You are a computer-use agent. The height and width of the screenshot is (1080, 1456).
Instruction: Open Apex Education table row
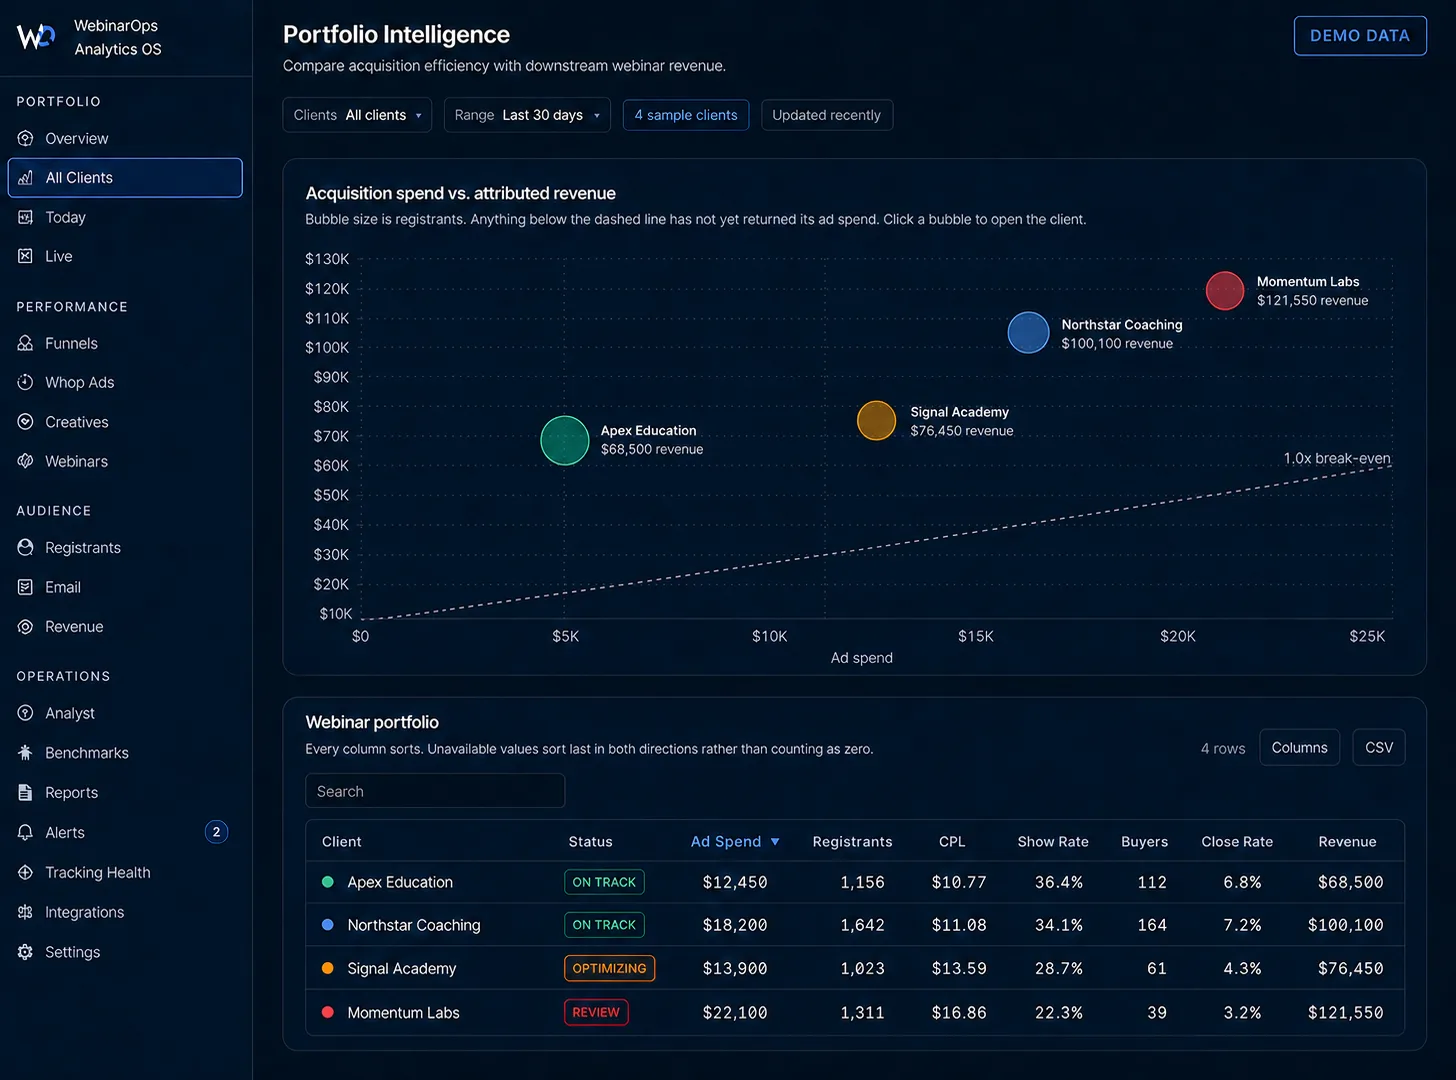pyautogui.click(x=855, y=882)
